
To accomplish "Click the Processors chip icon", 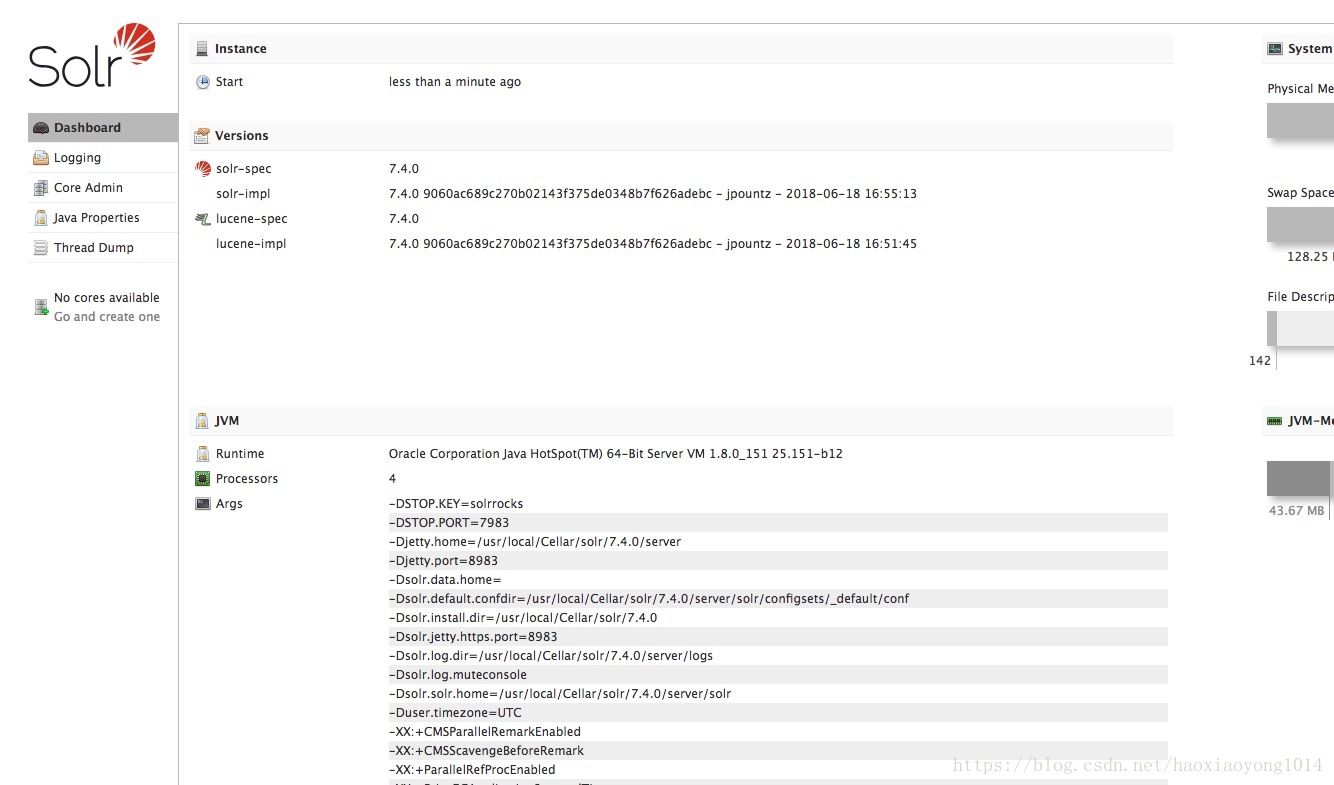I will point(203,479).
